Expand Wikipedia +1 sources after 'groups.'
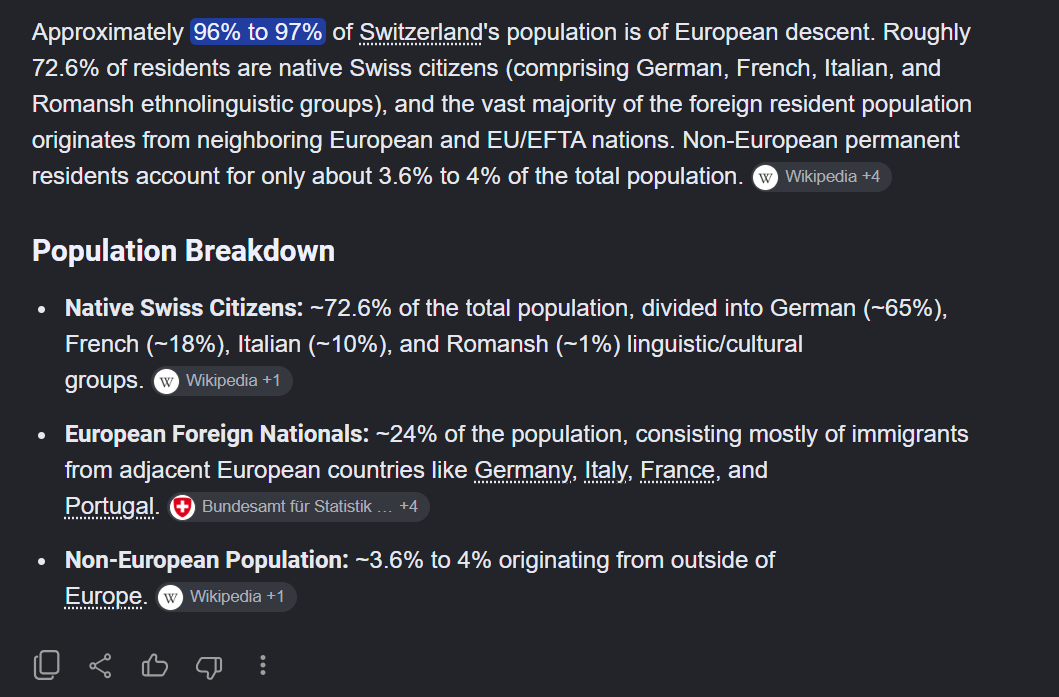1059x697 pixels. click(x=223, y=381)
